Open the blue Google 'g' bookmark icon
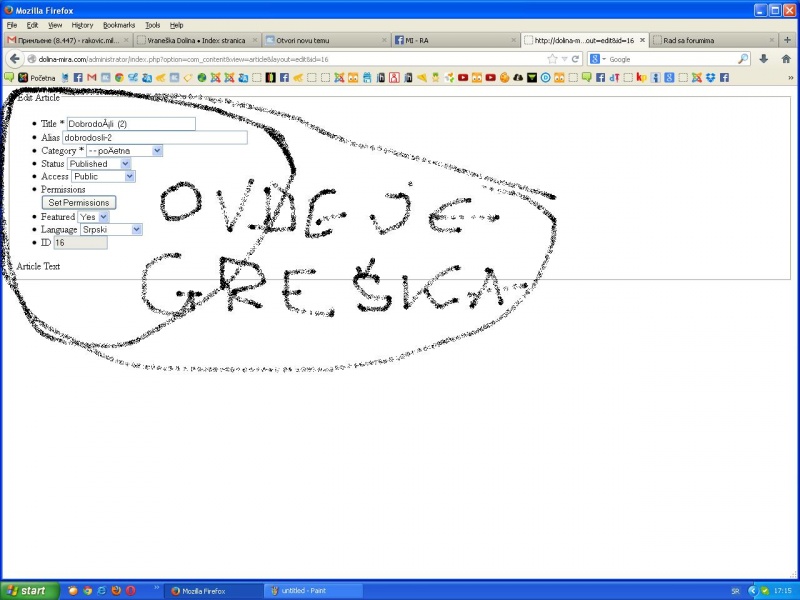This screenshot has height=600, width=800. (669, 78)
